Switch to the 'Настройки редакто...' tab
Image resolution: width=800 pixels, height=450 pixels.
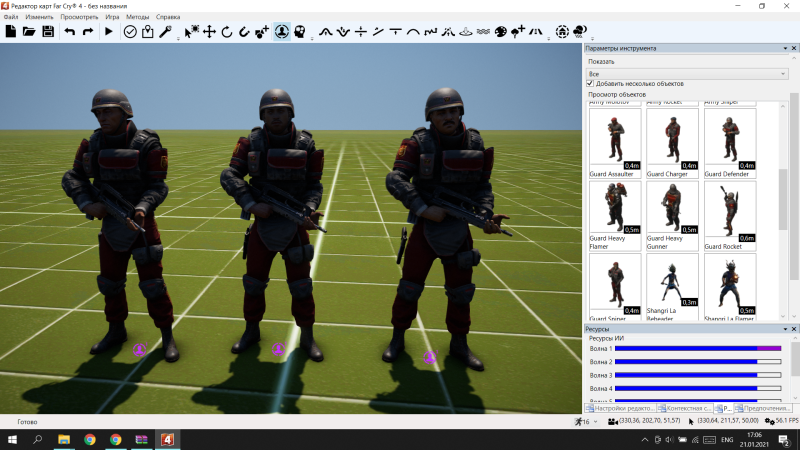620,408
